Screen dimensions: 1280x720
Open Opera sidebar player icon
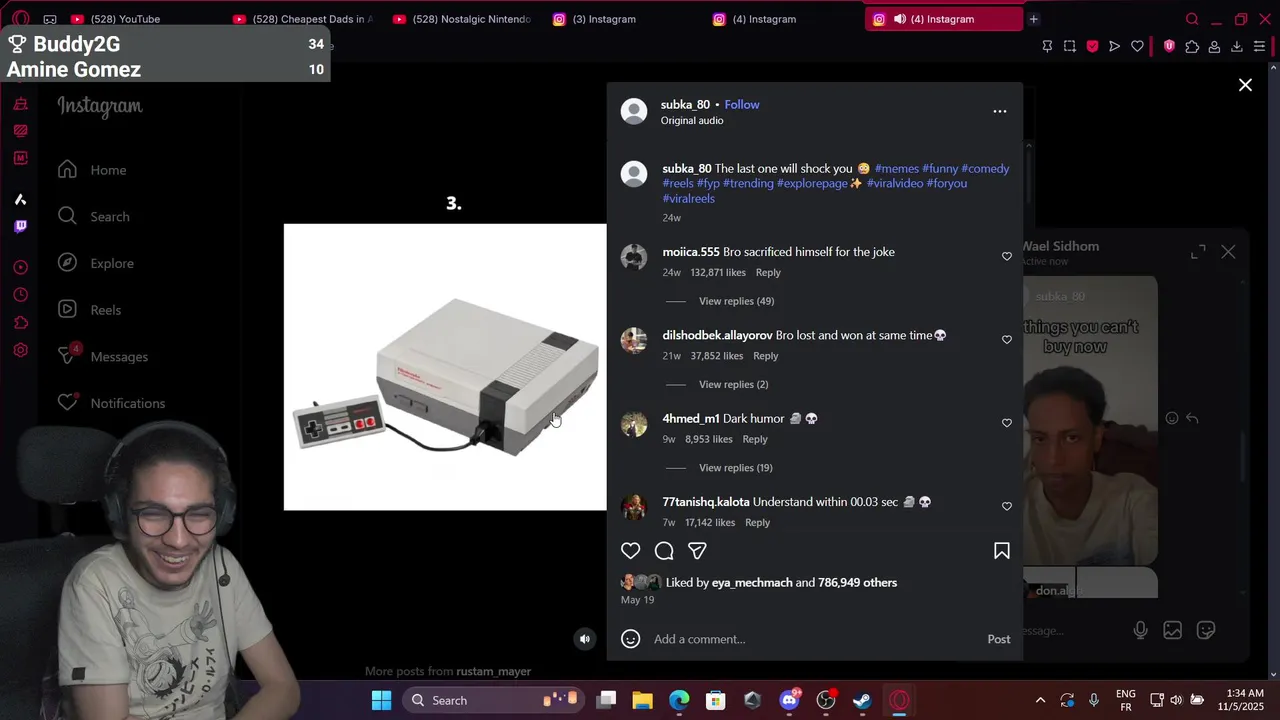[20, 267]
